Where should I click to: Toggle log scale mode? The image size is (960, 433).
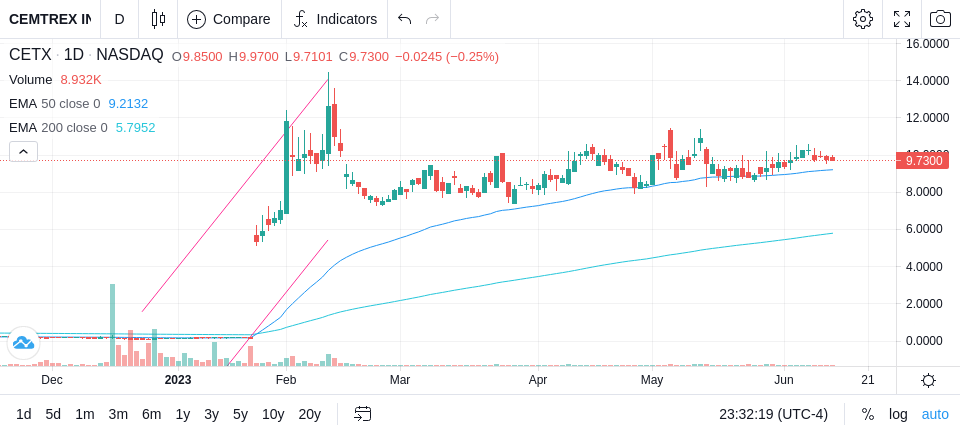tap(898, 415)
